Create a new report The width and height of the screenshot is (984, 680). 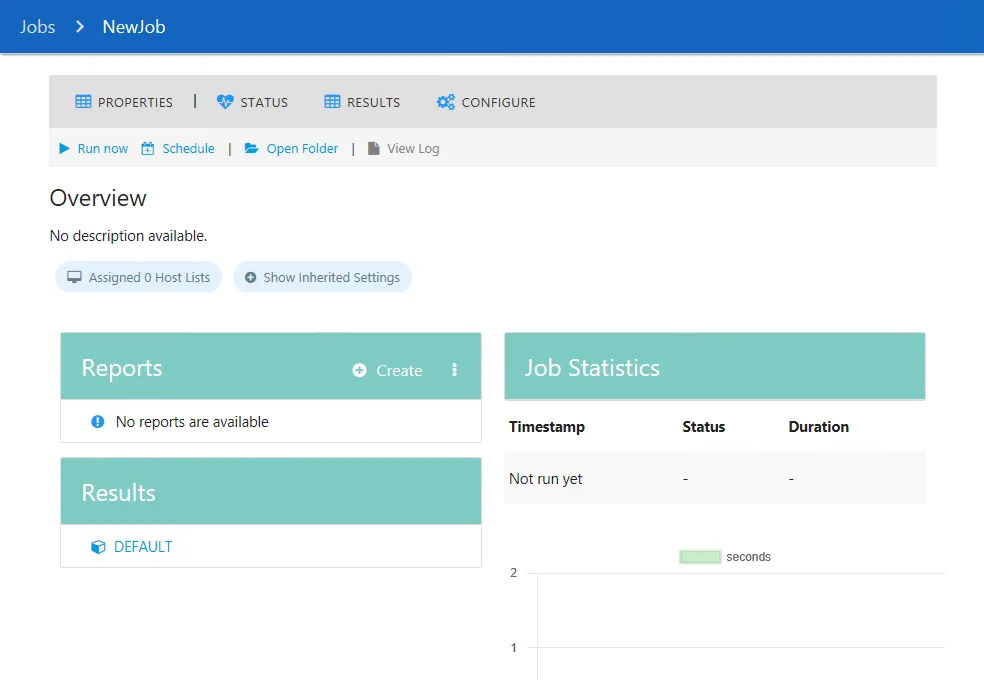387,371
